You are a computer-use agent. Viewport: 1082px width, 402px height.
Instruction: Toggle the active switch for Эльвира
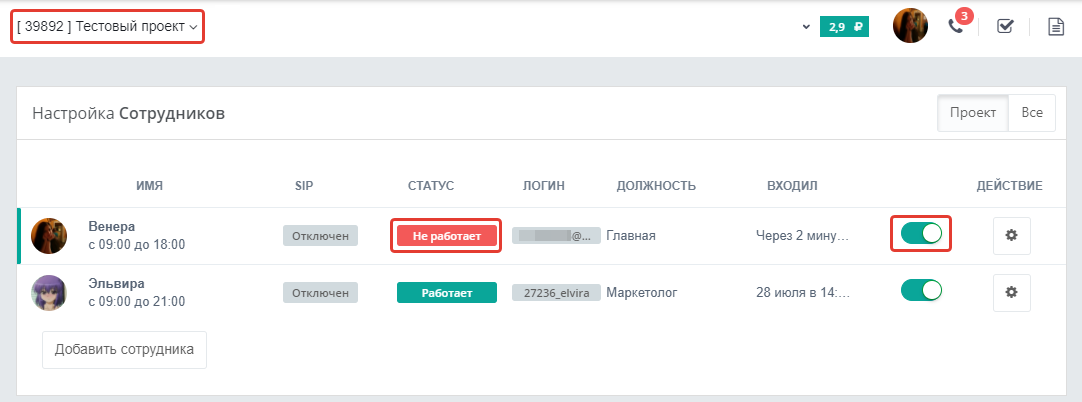pos(921,290)
